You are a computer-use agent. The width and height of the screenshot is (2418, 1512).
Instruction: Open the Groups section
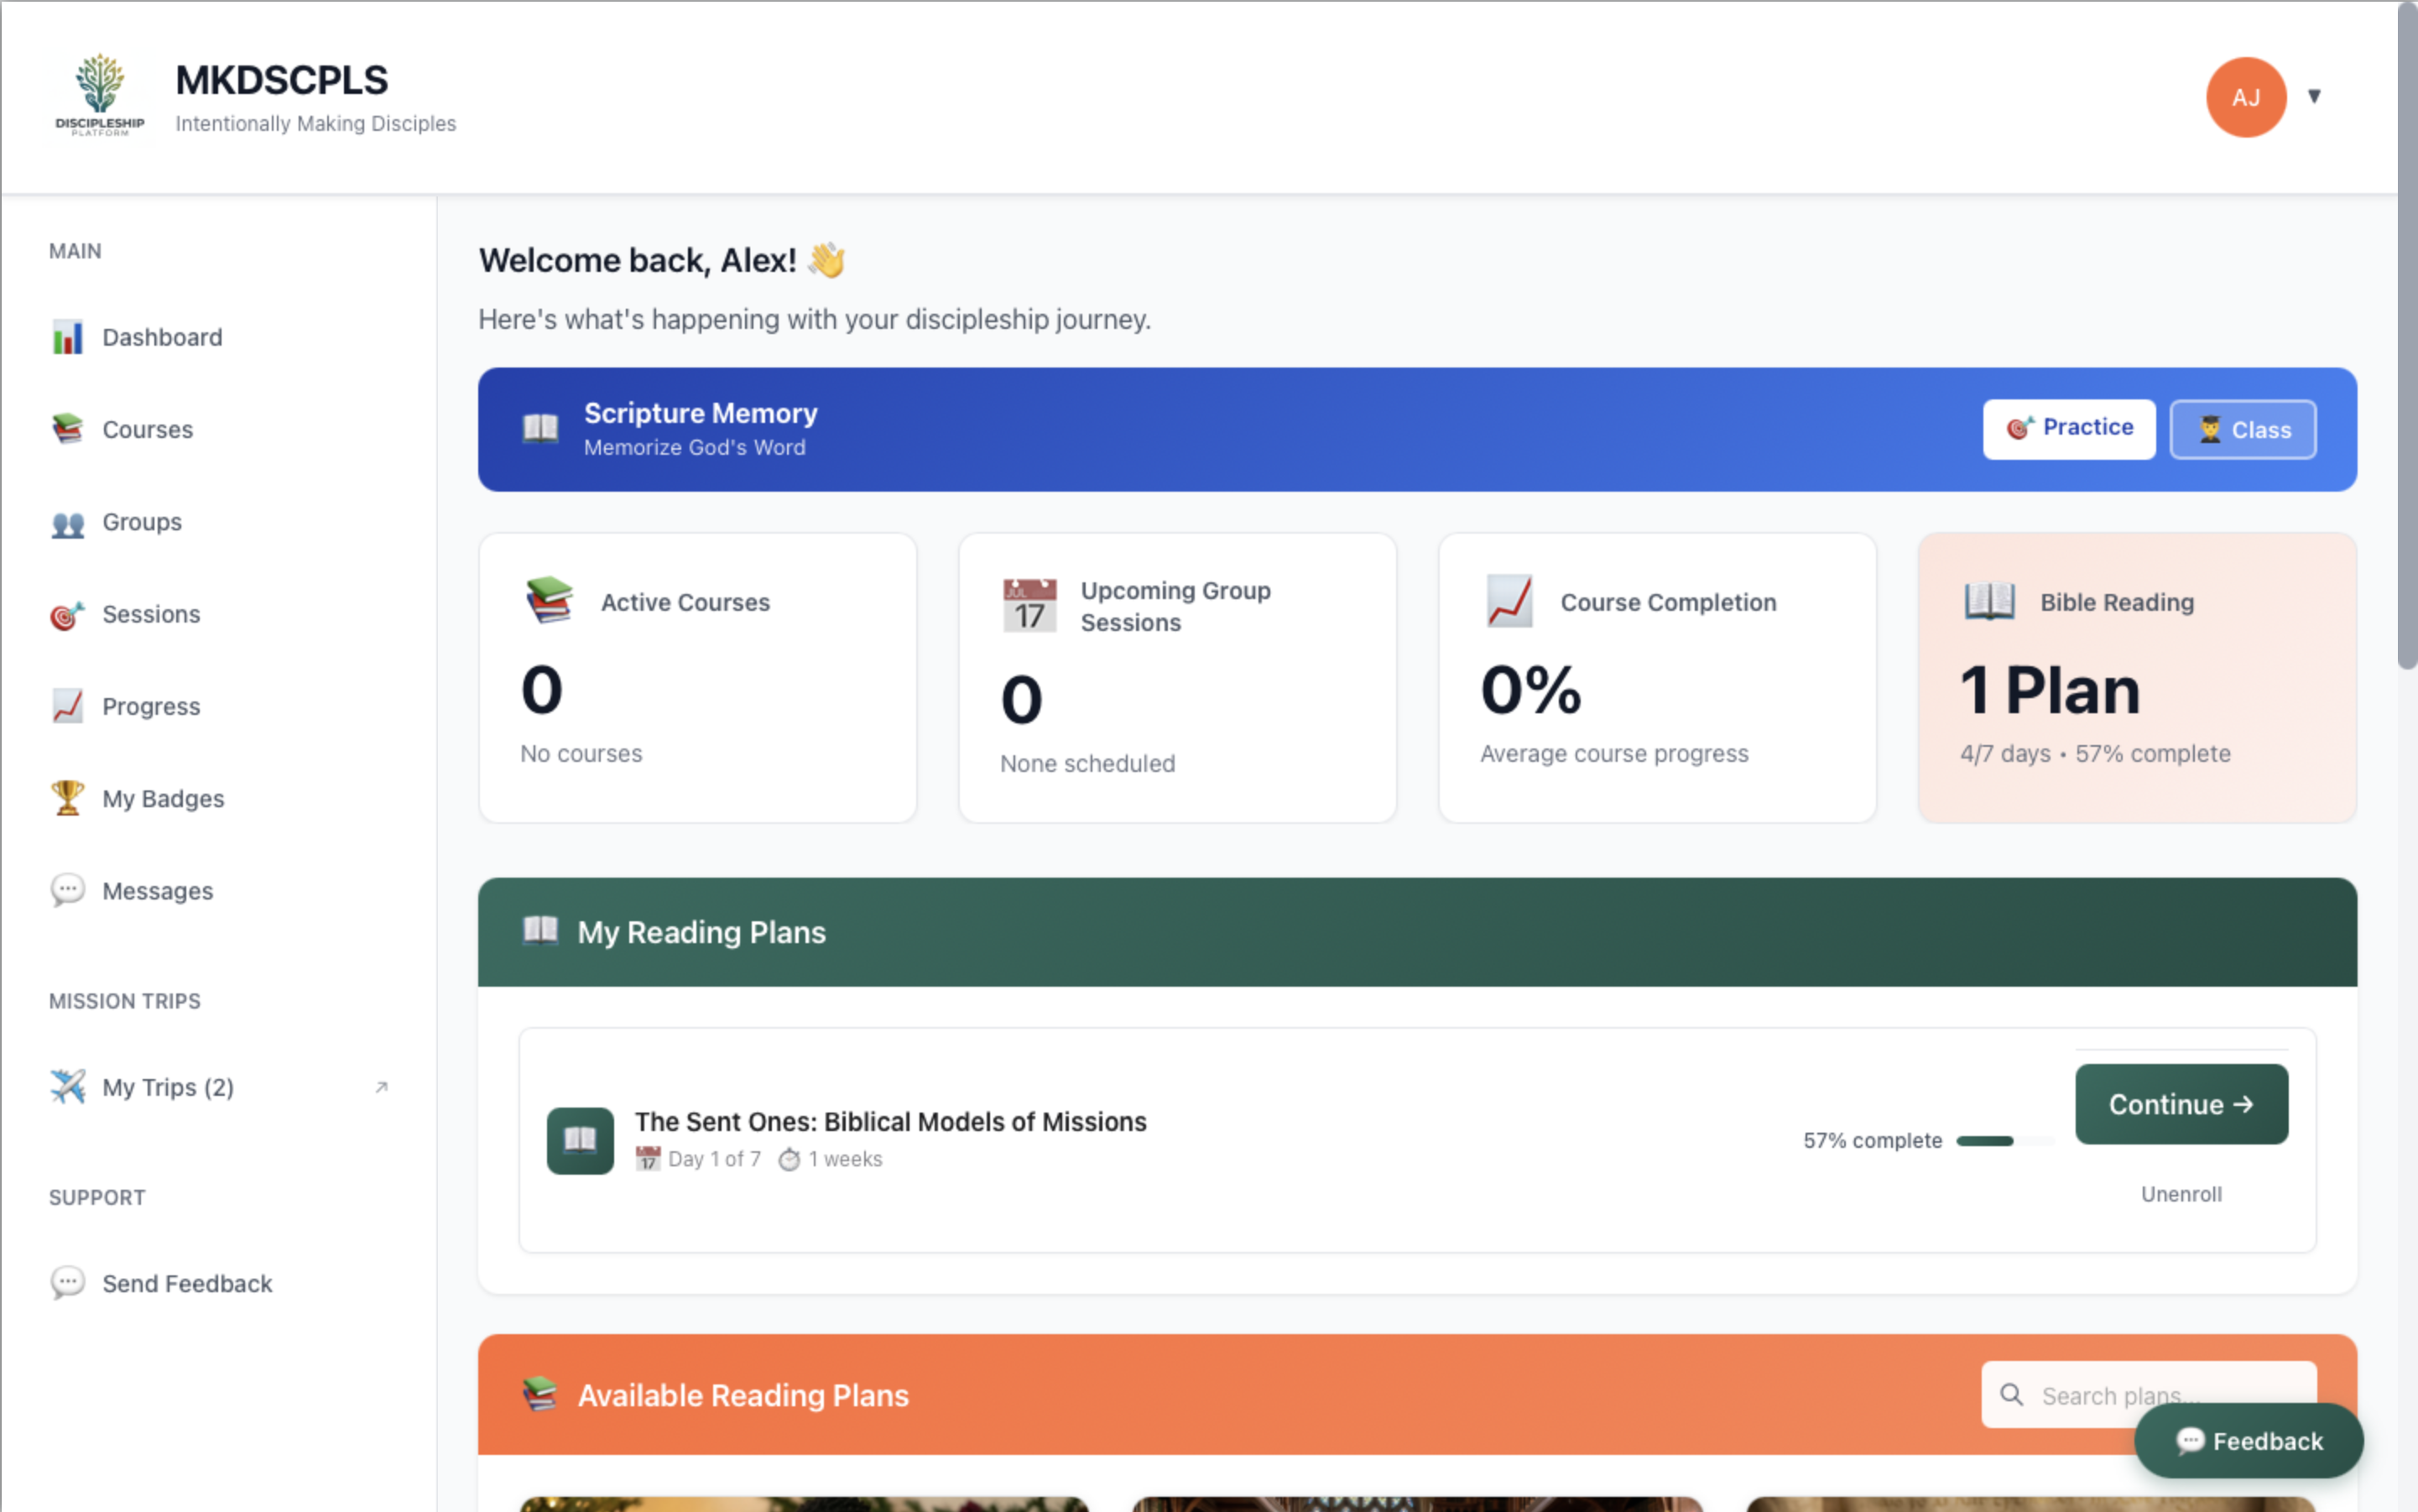(x=141, y=521)
